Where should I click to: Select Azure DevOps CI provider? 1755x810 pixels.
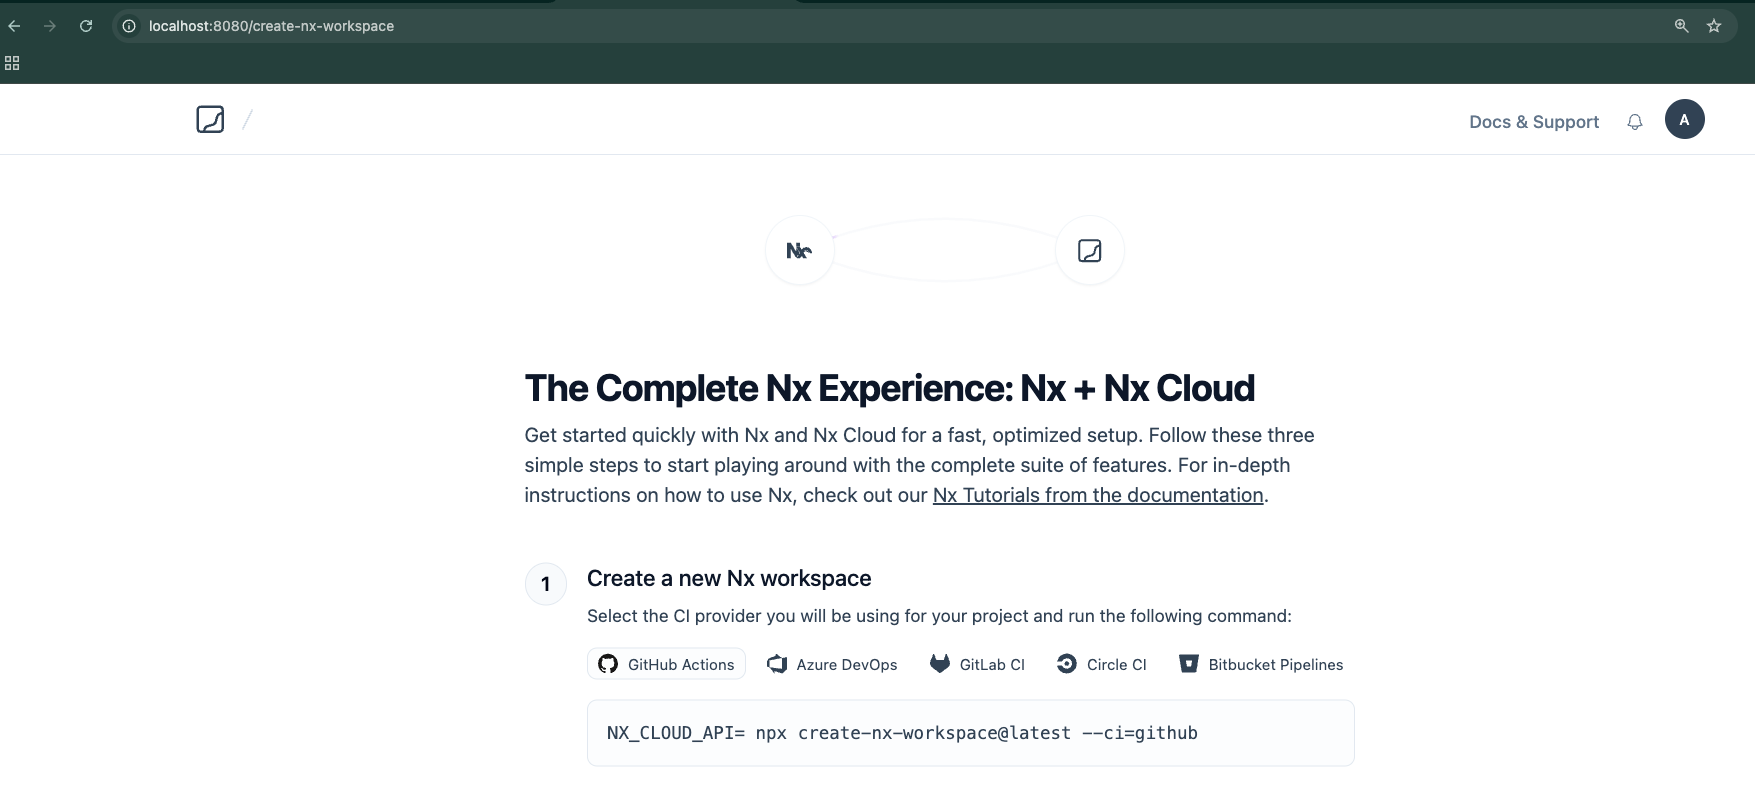click(832, 664)
